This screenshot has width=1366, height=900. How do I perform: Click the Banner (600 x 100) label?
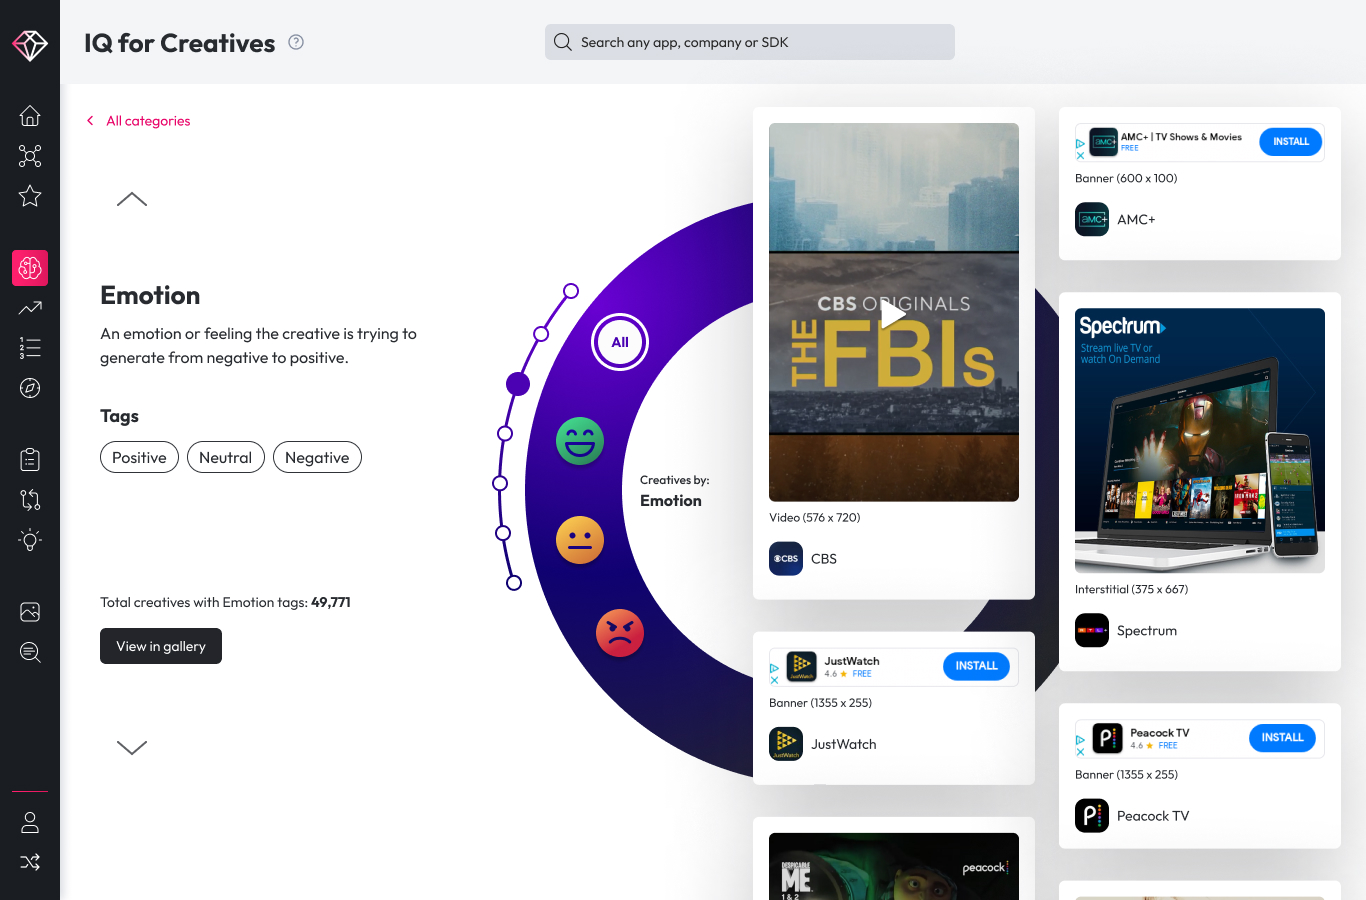tap(1126, 179)
